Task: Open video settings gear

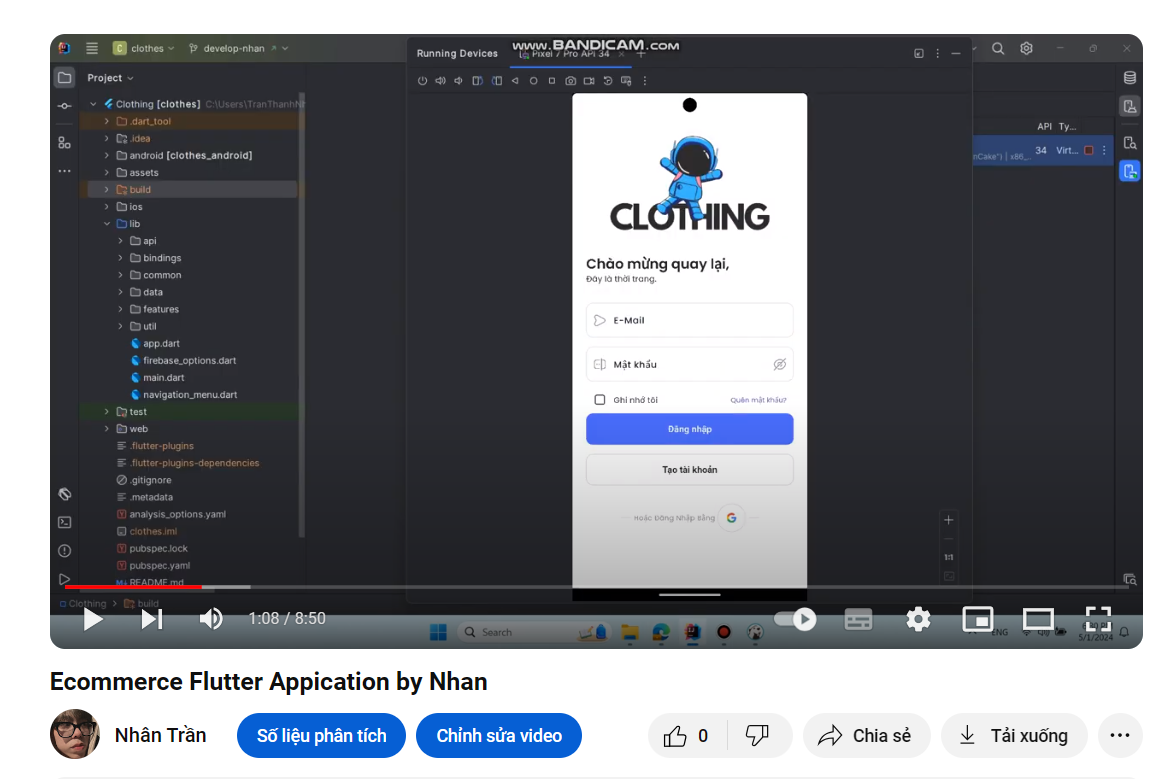Action: [918, 619]
